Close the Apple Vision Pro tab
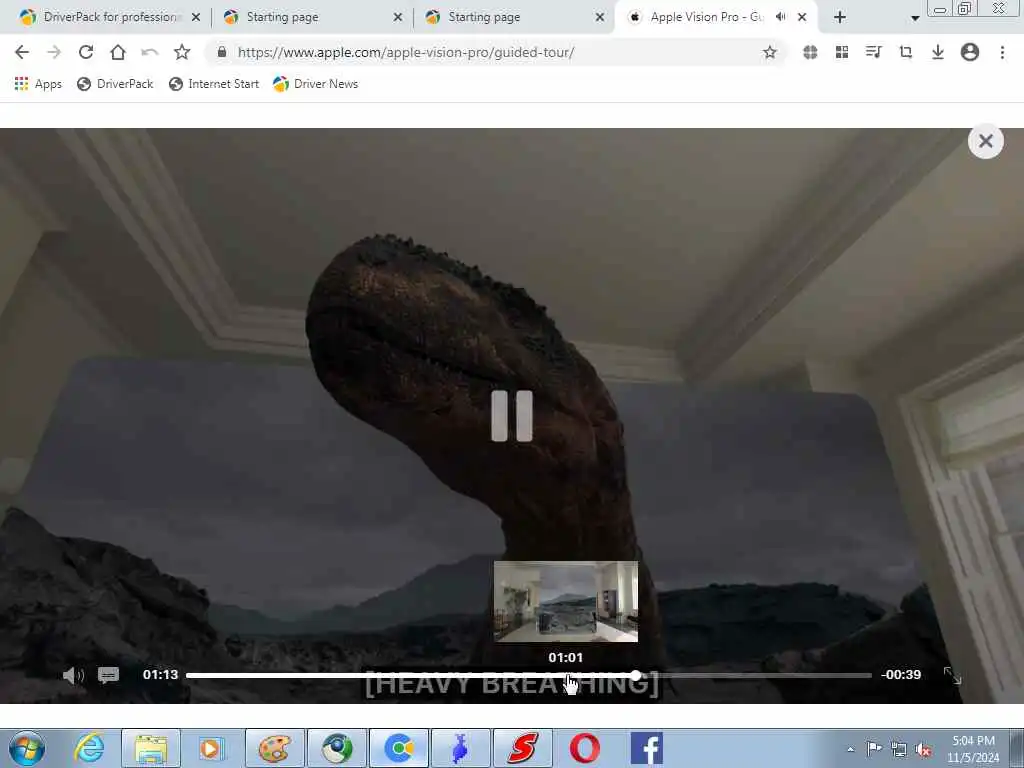Screen dimensions: 1024x768 802,18
